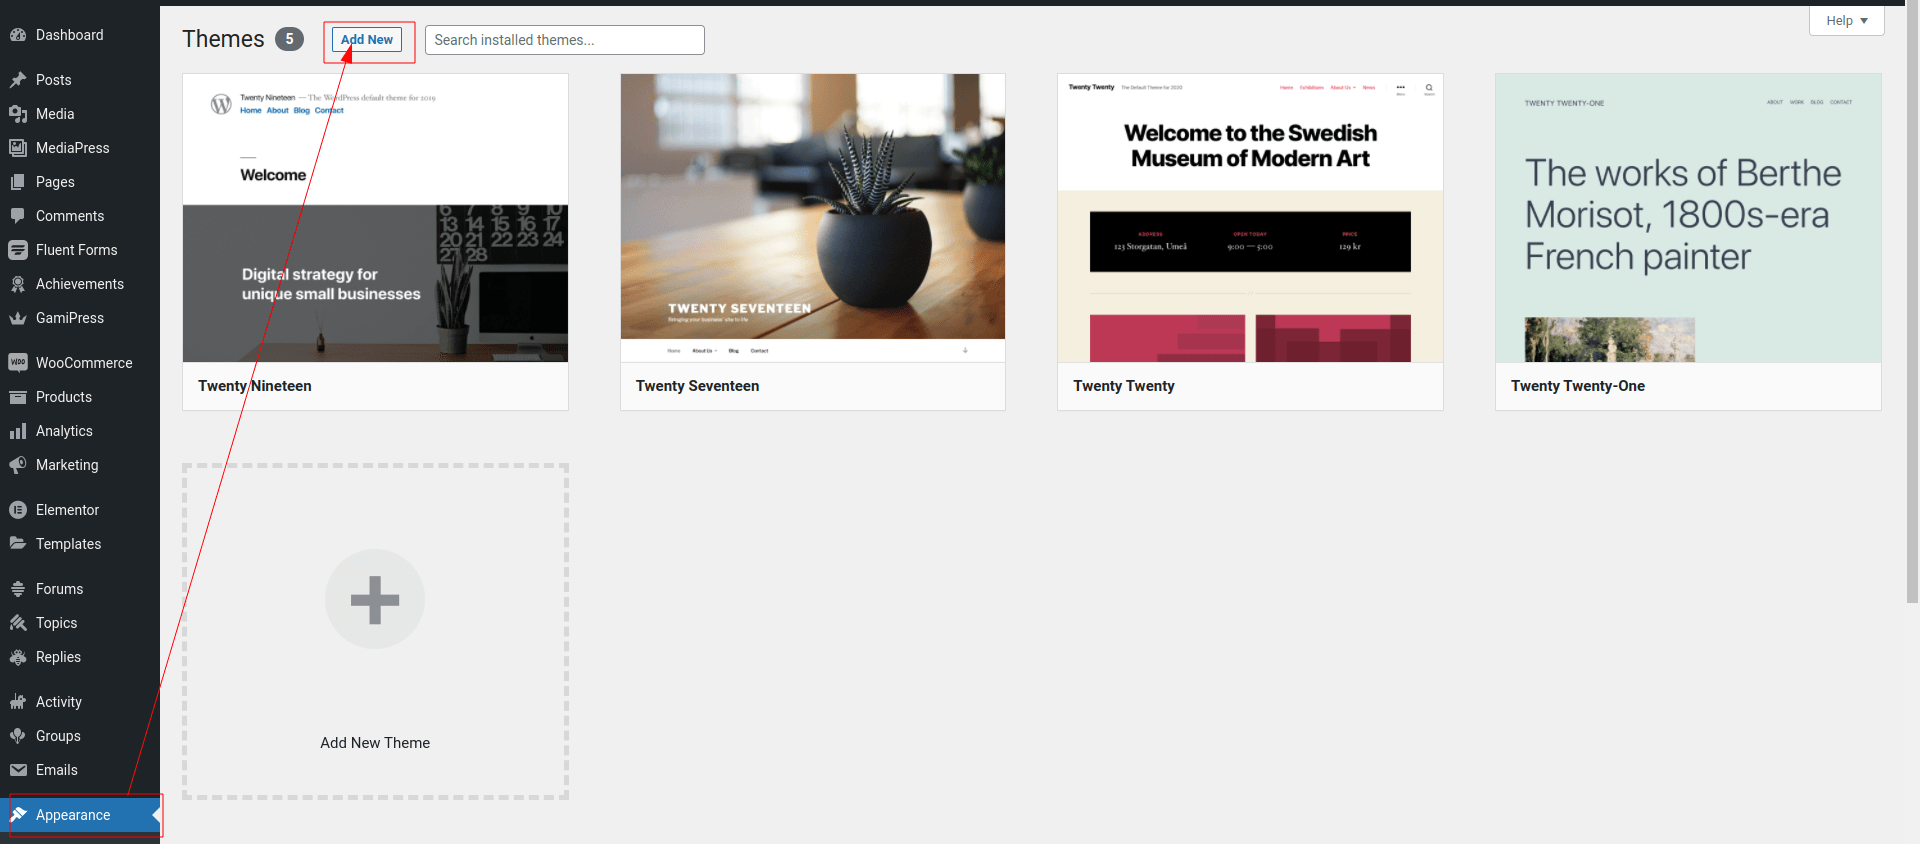Click the Products archive icon

pos(18,397)
